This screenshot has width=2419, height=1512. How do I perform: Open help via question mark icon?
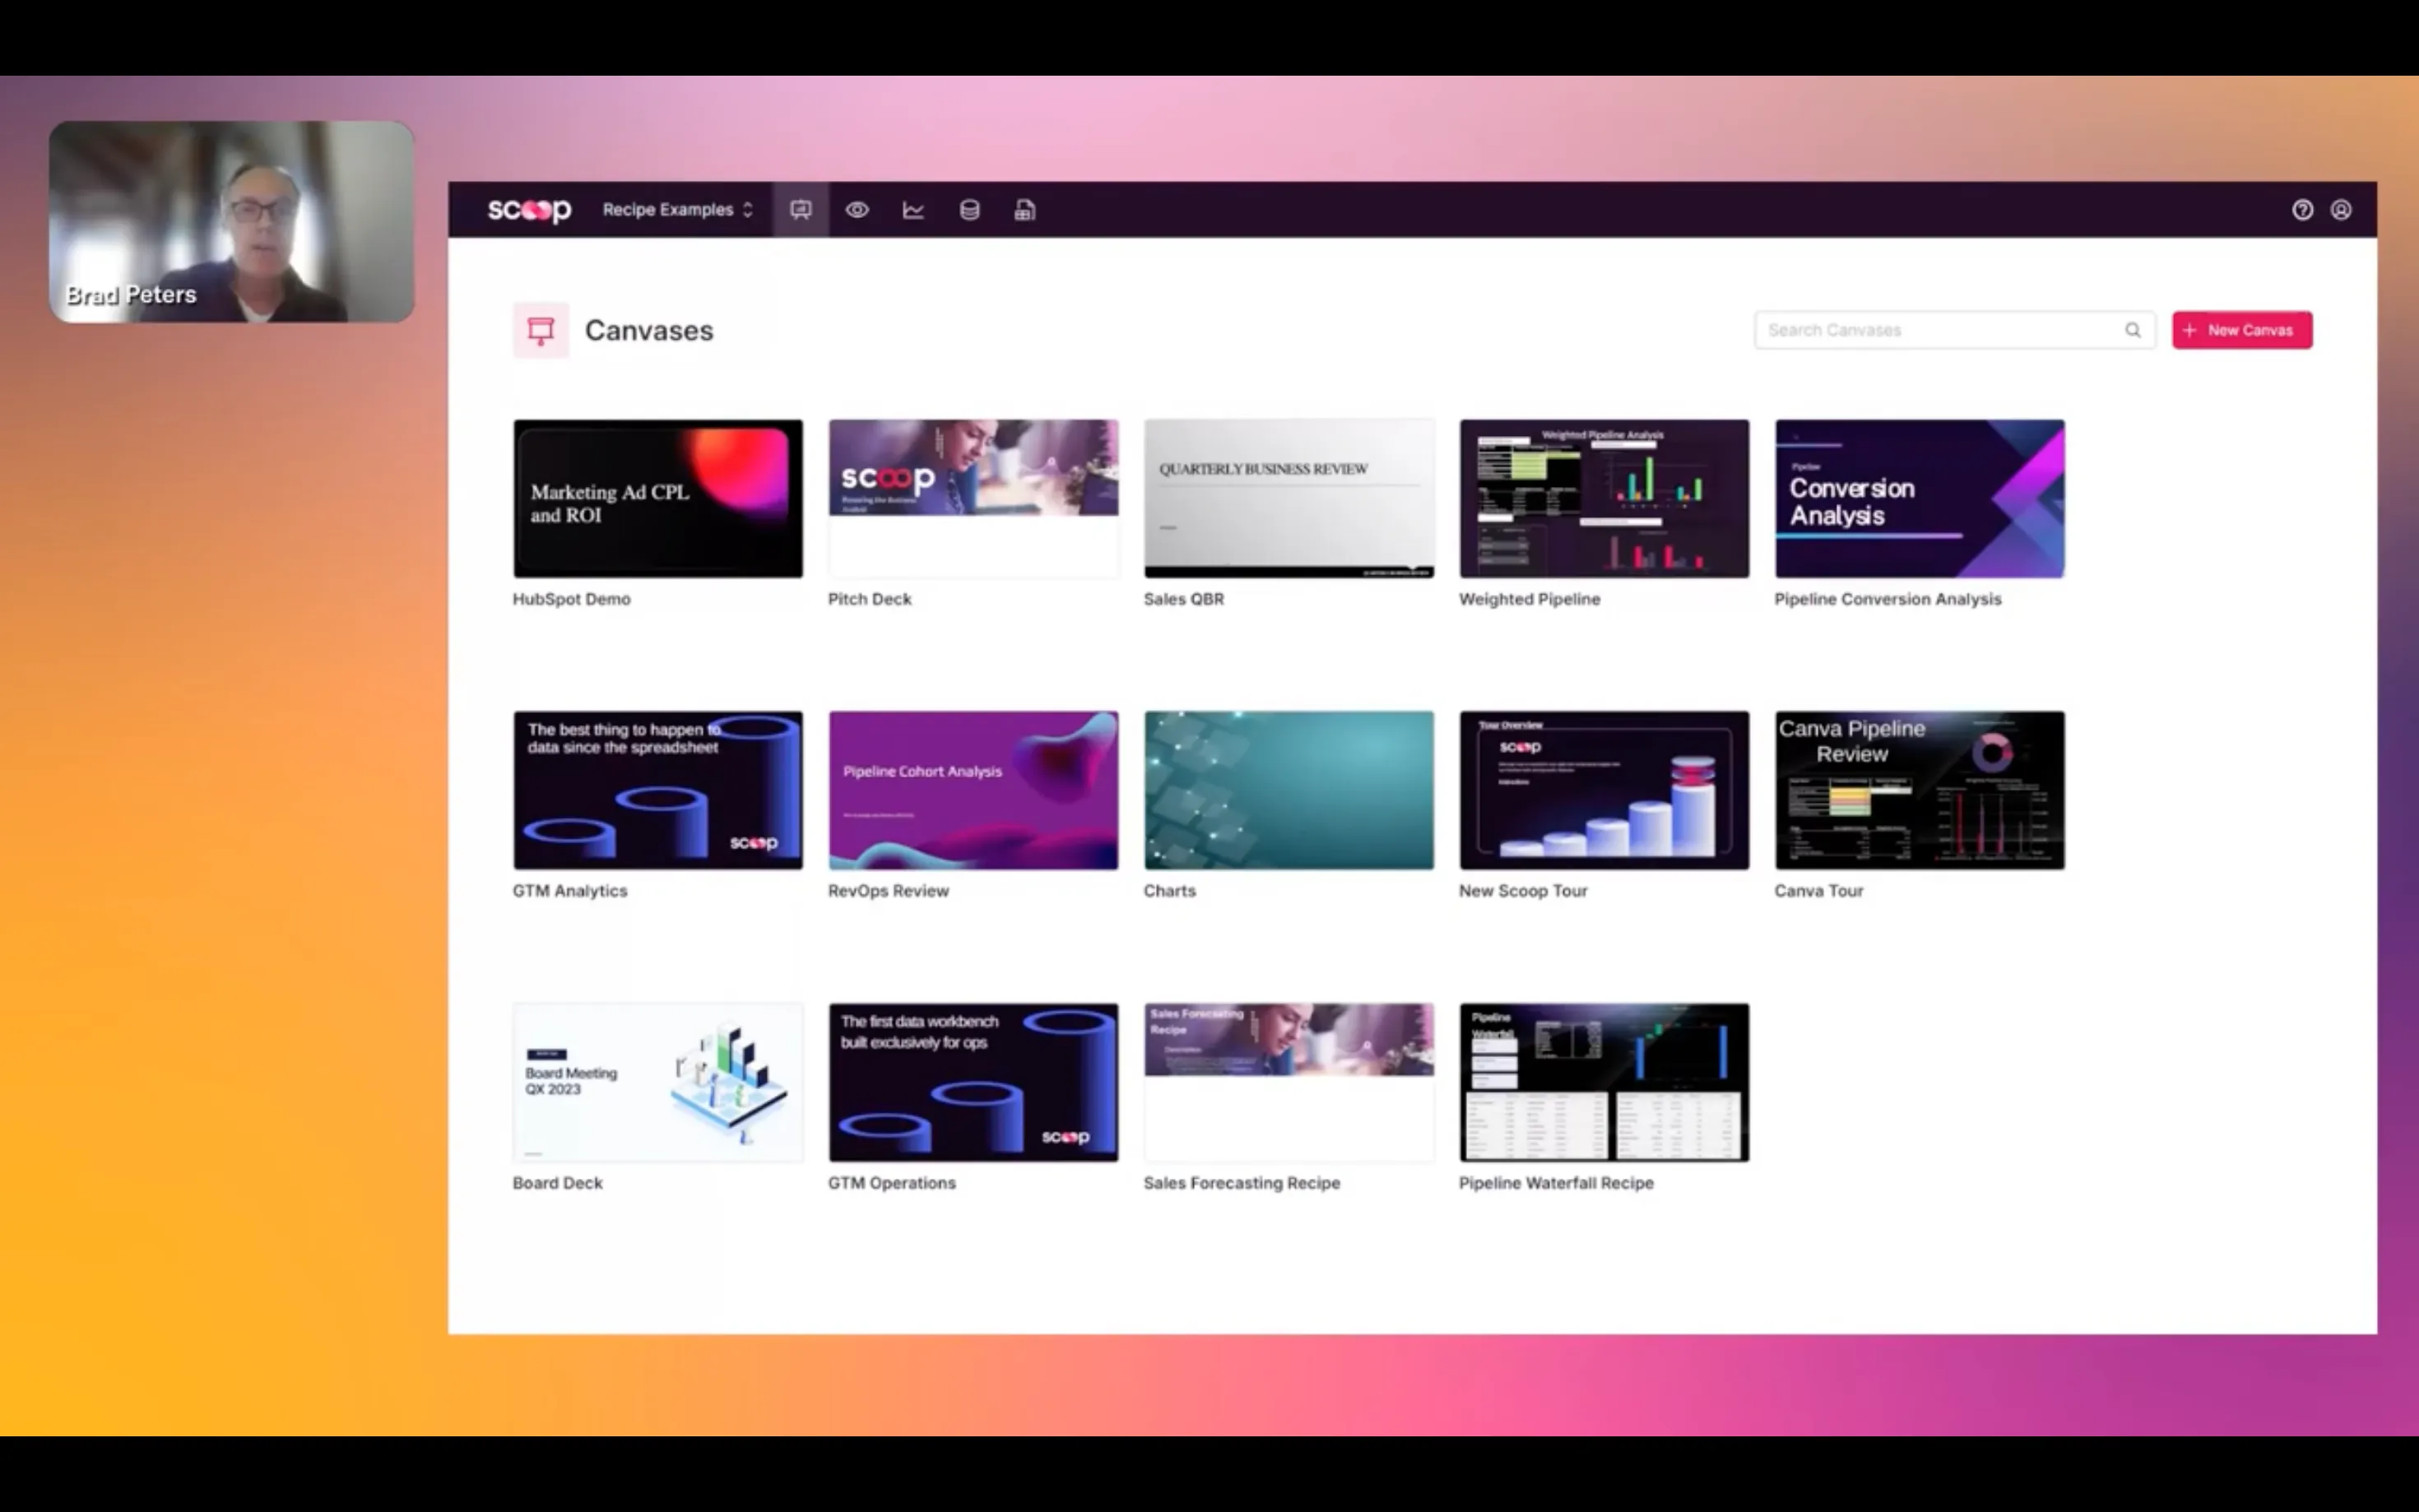point(2302,210)
